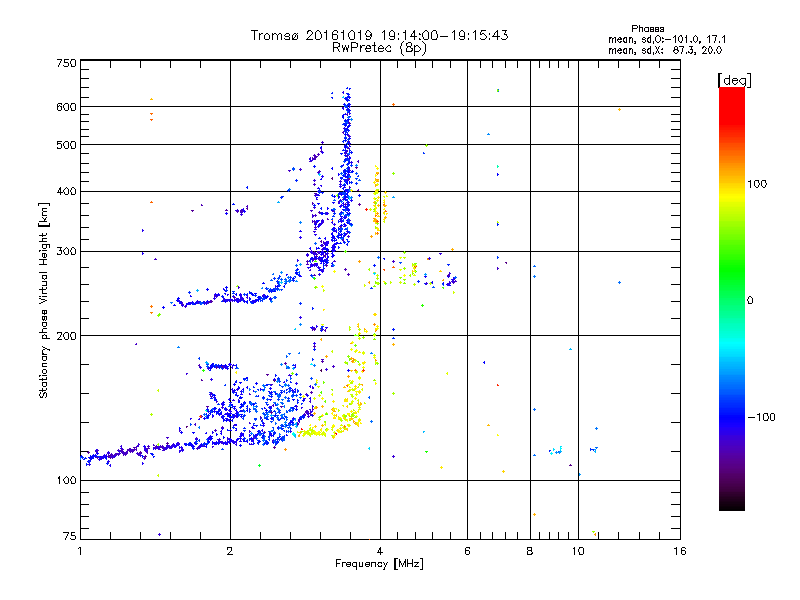Screen dimensions: 800x600
Task: Click the "Frequency [MHz]" axis label
Action: click(x=379, y=564)
